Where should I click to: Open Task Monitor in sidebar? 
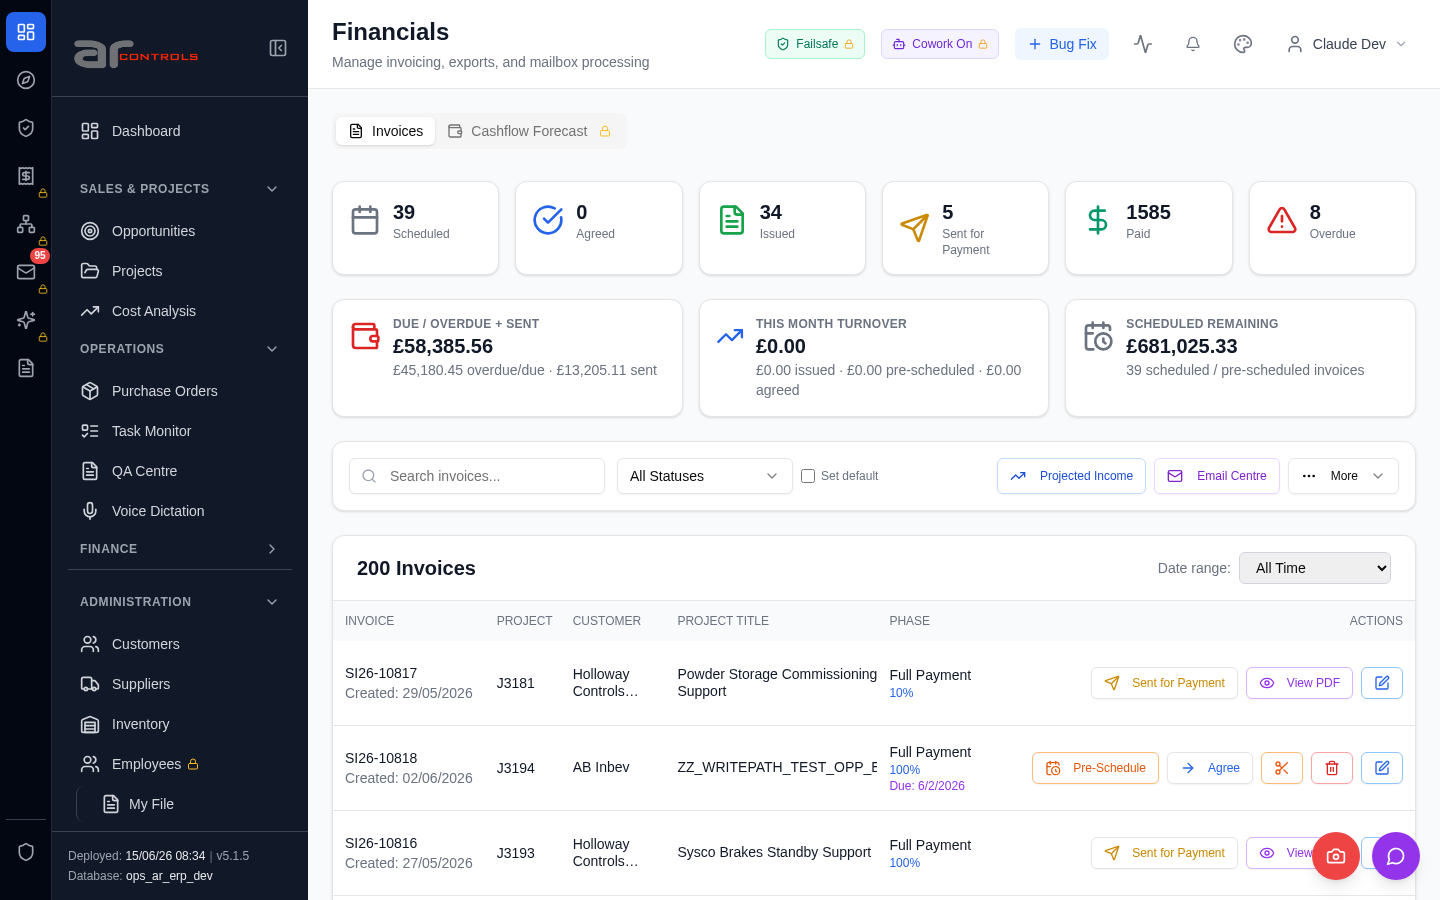[180, 431]
